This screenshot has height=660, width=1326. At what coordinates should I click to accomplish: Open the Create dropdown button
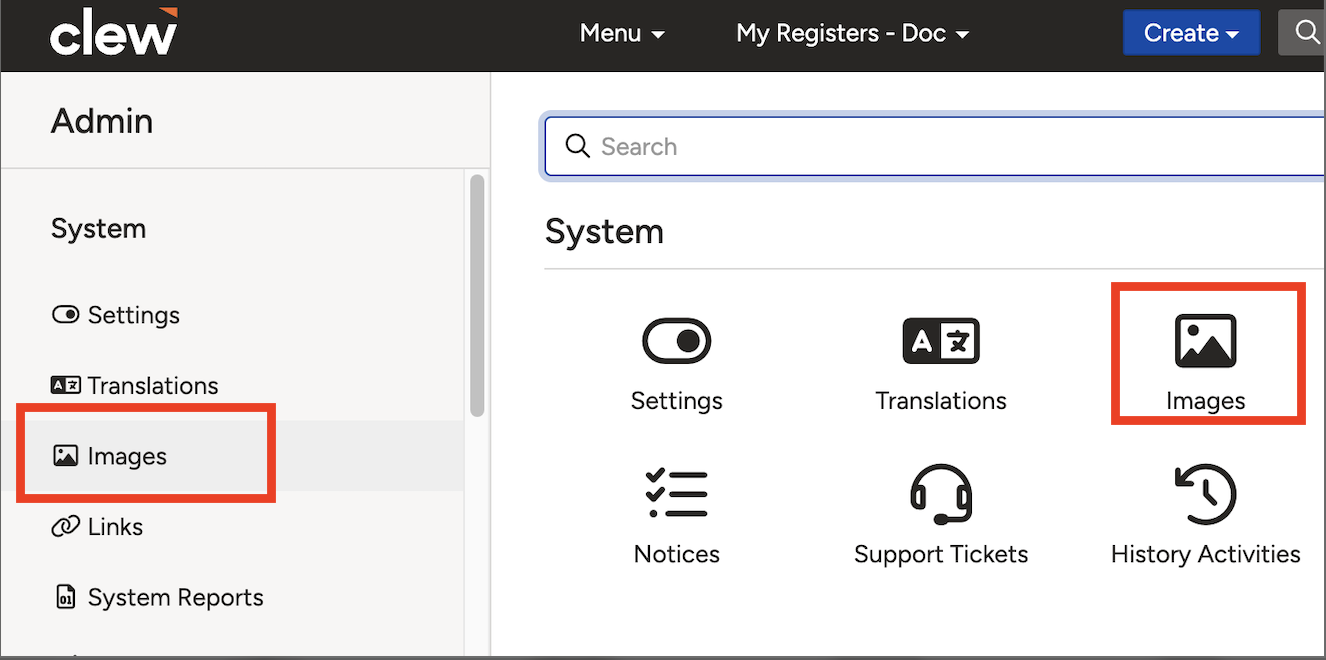point(1191,33)
